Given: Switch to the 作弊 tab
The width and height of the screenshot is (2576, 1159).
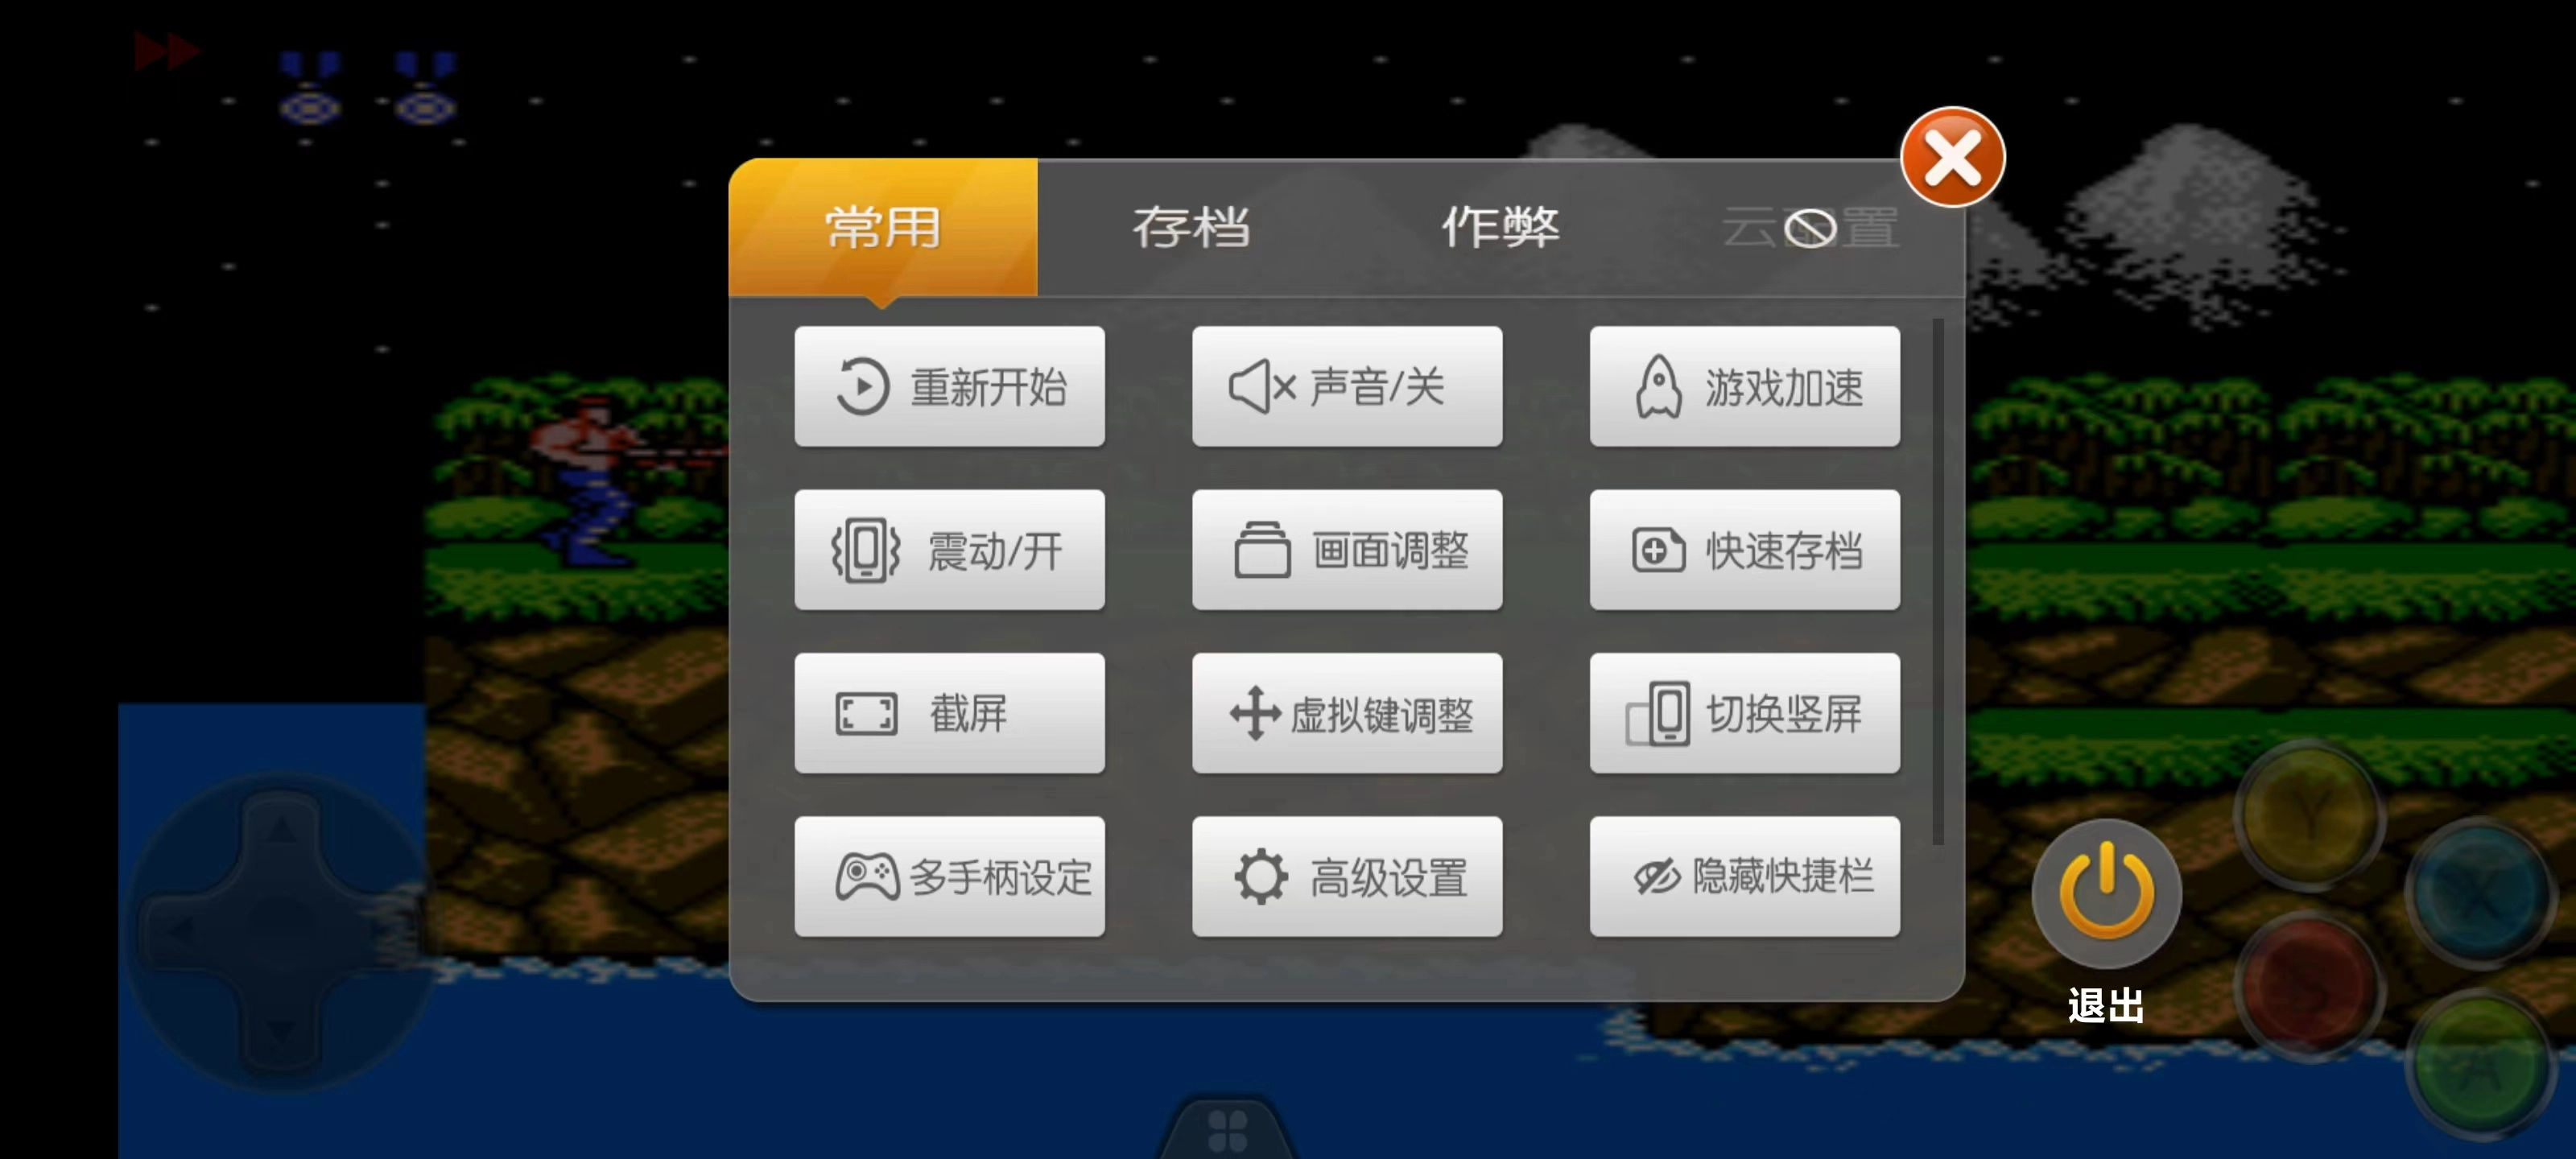Looking at the screenshot, I should [1500, 227].
